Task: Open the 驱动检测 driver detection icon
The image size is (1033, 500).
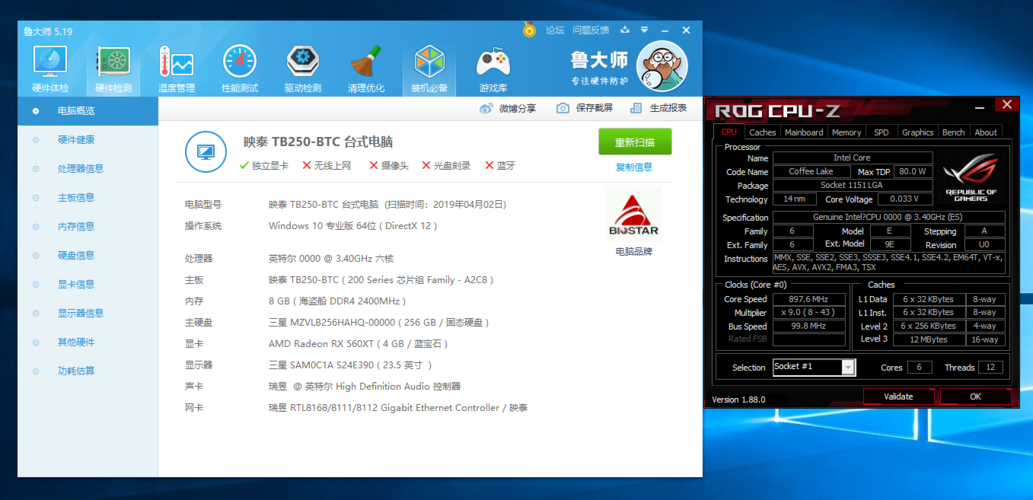Action: pos(303,69)
